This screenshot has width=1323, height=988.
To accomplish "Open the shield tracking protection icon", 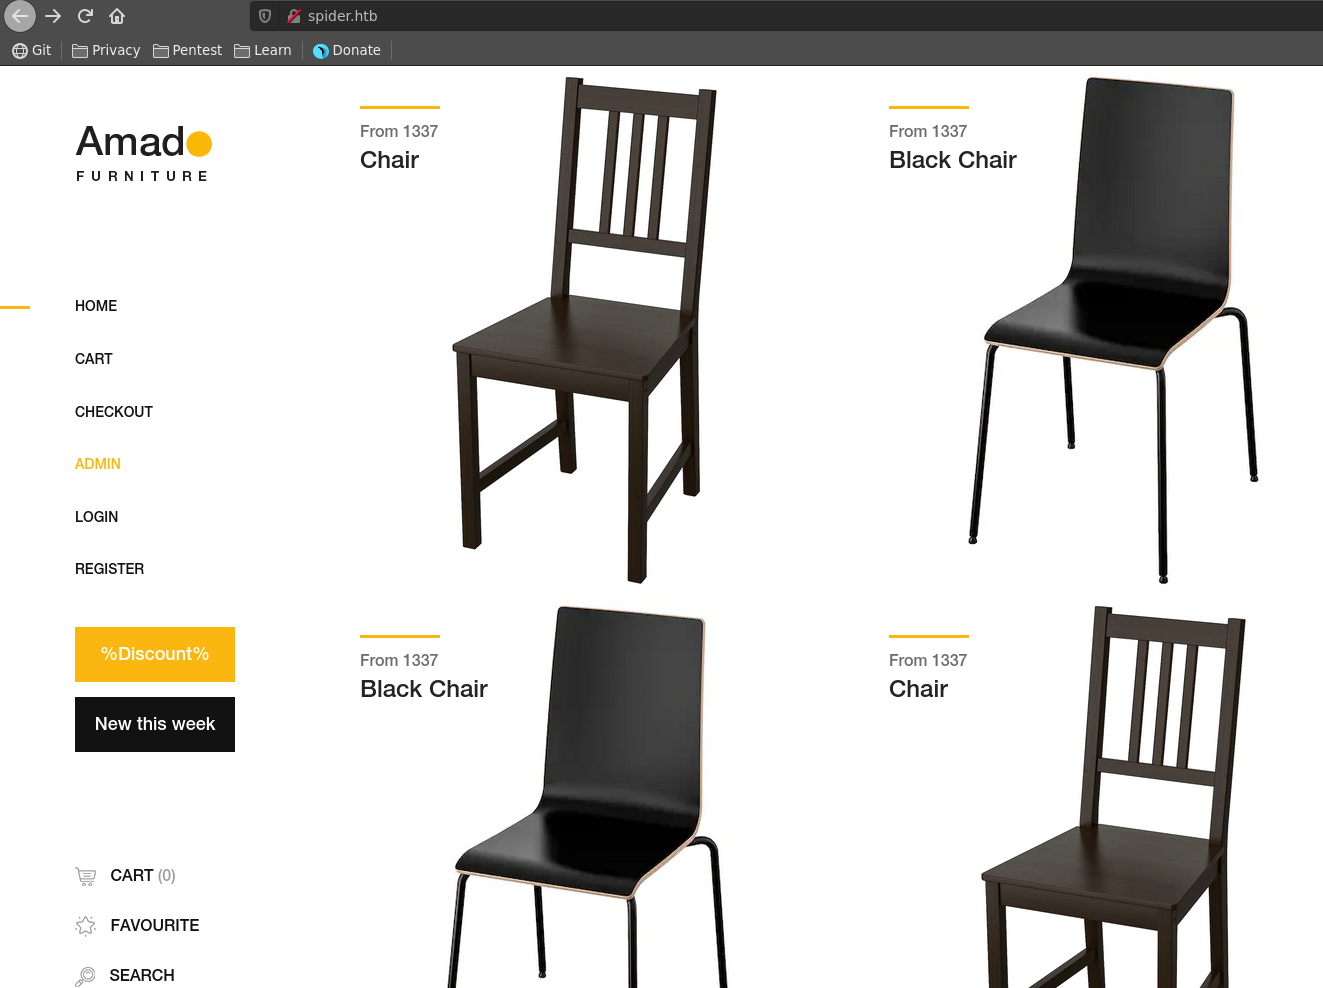I will pyautogui.click(x=265, y=16).
